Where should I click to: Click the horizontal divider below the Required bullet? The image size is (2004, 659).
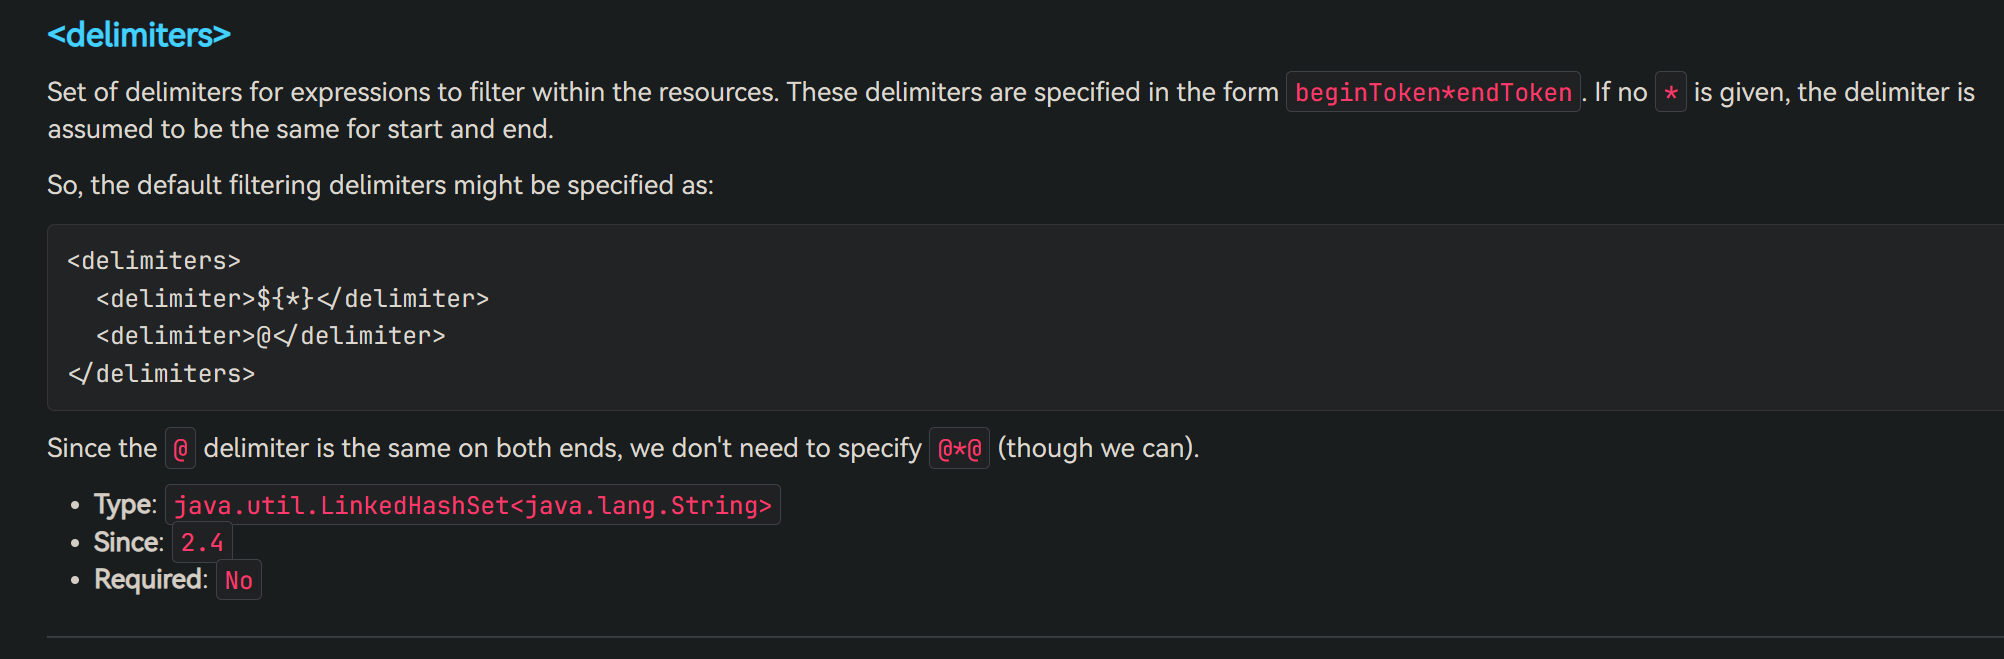(1025, 637)
